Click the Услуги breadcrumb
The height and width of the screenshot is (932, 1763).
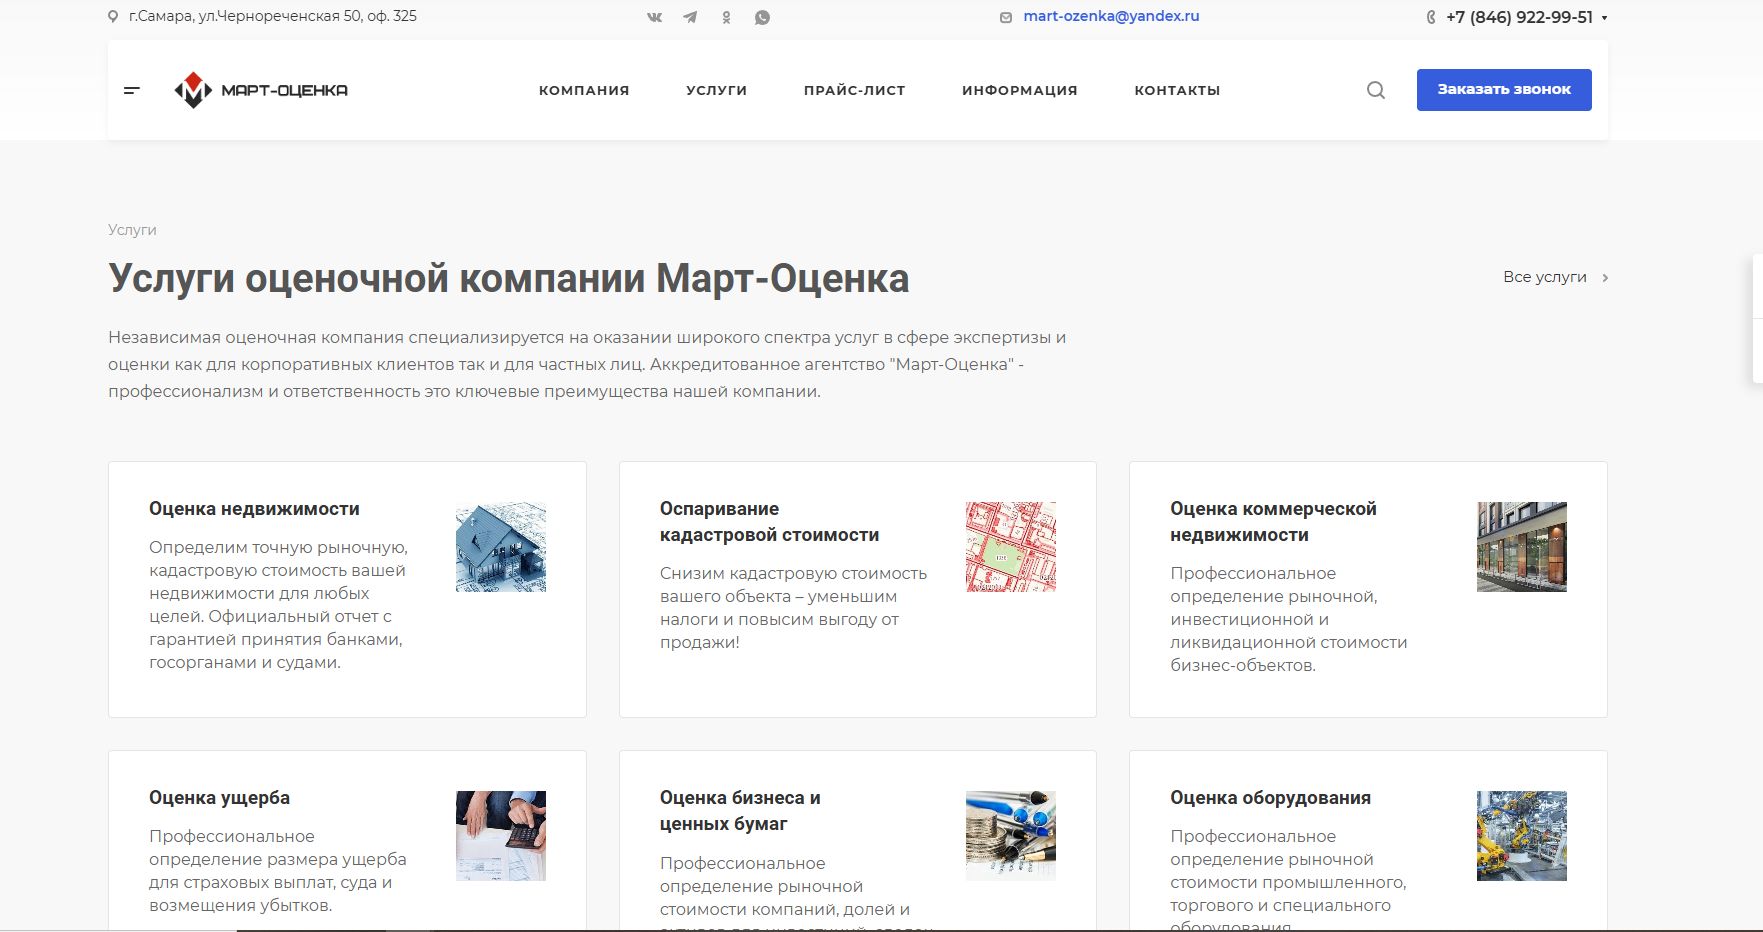click(x=132, y=230)
